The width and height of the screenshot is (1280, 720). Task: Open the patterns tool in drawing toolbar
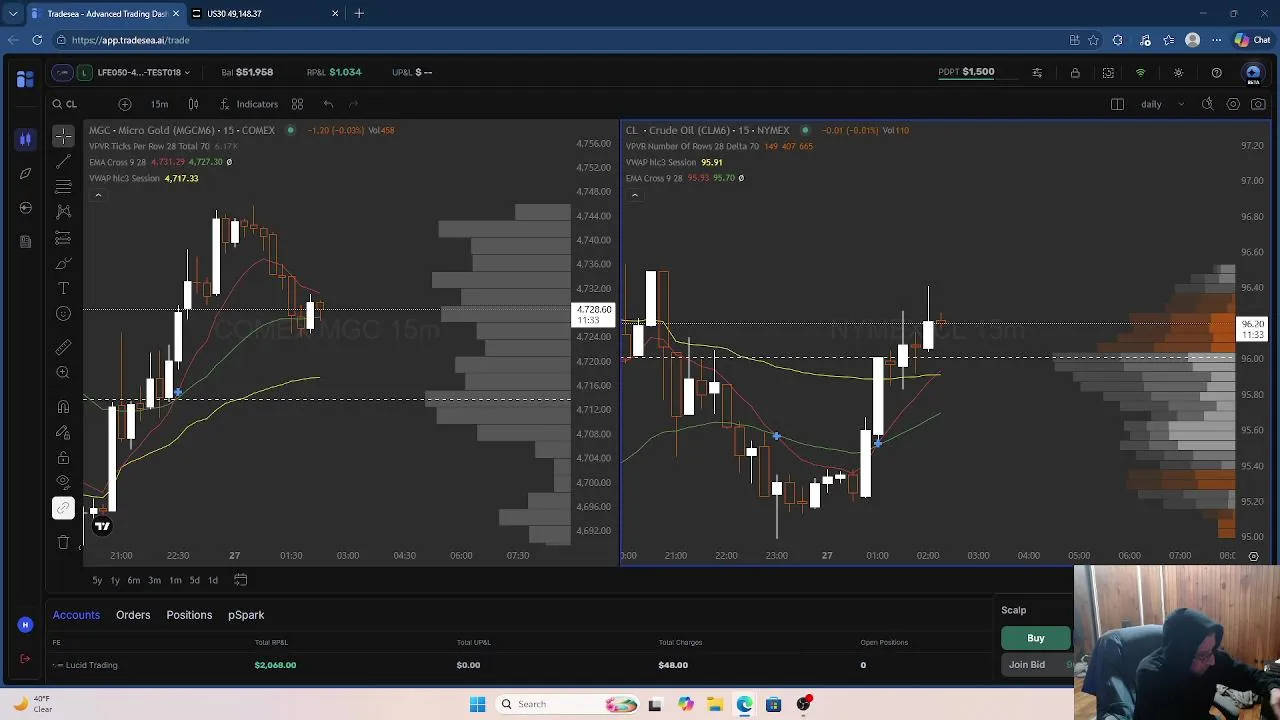[63, 211]
